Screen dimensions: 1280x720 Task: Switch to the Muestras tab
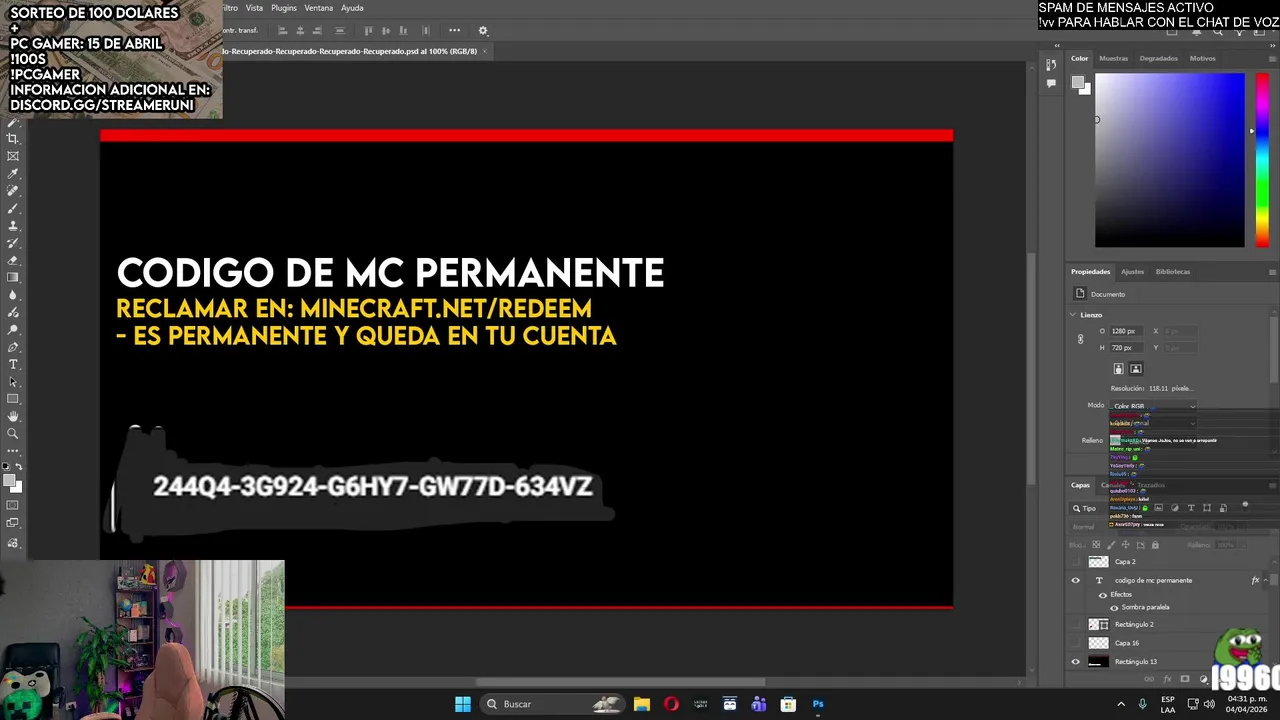1113,58
